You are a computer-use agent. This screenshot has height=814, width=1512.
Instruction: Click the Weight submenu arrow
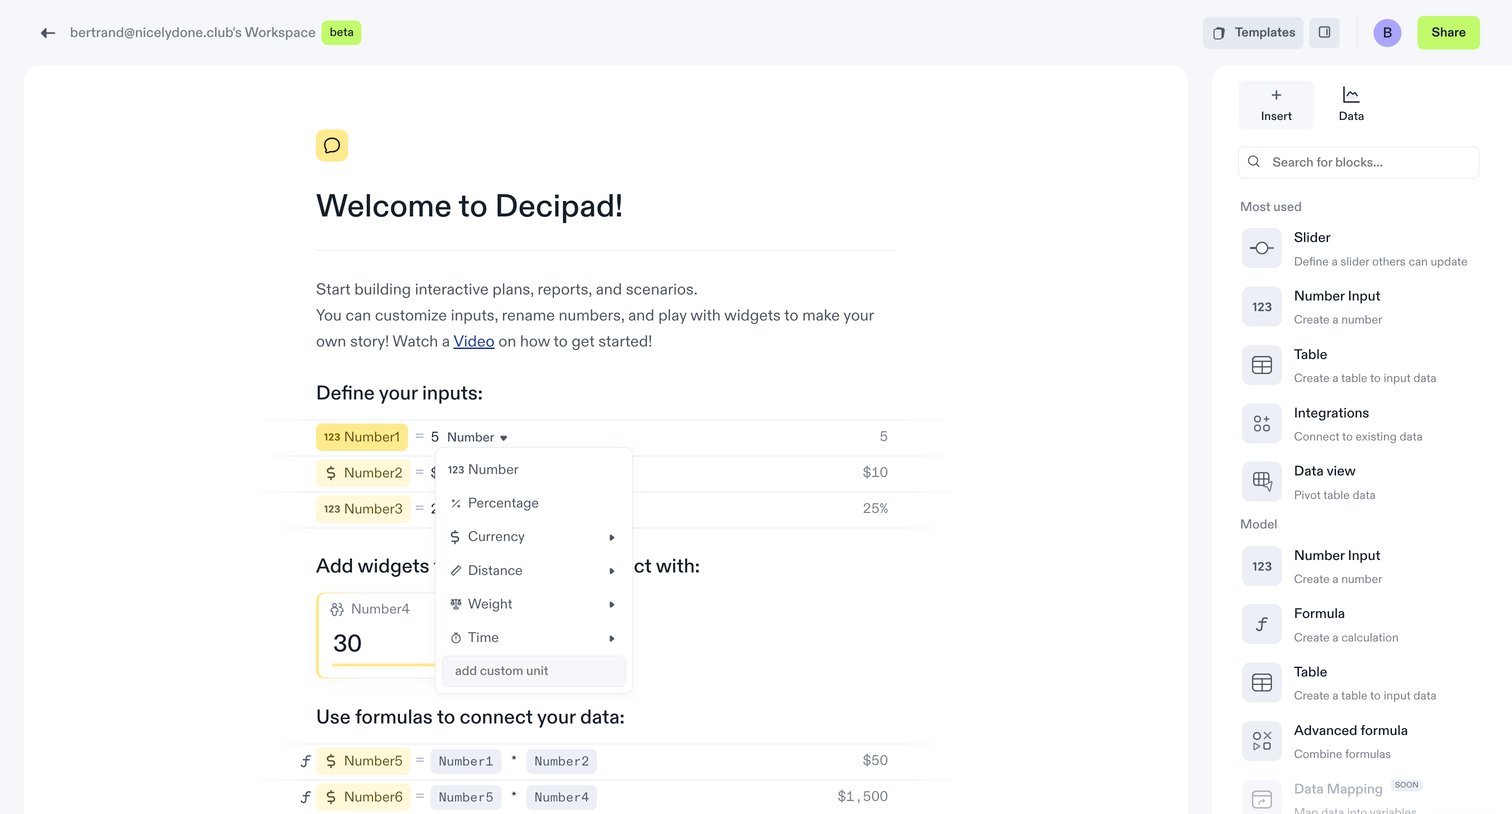pos(612,605)
